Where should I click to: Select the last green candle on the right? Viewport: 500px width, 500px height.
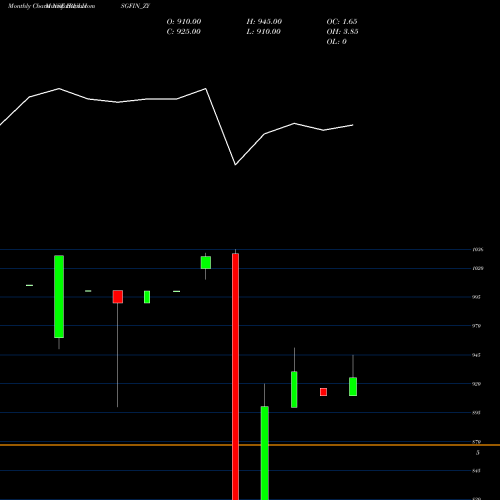click(x=353, y=387)
